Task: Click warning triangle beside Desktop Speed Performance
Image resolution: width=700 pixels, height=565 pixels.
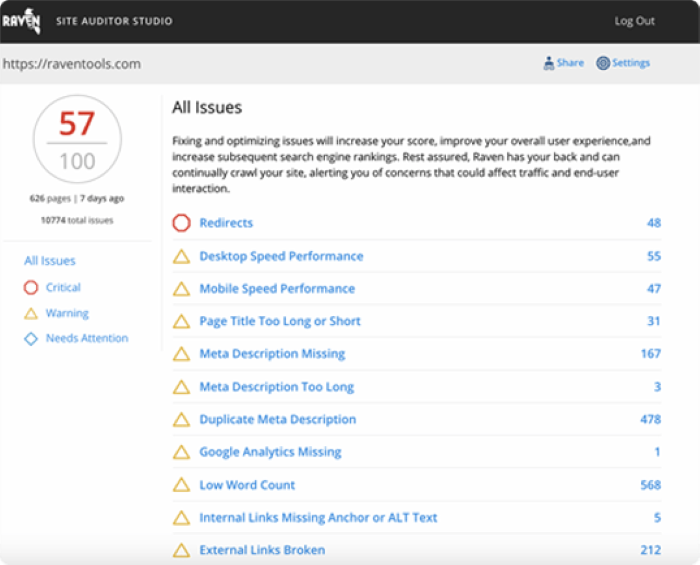Action: click(x=181, y=256)
